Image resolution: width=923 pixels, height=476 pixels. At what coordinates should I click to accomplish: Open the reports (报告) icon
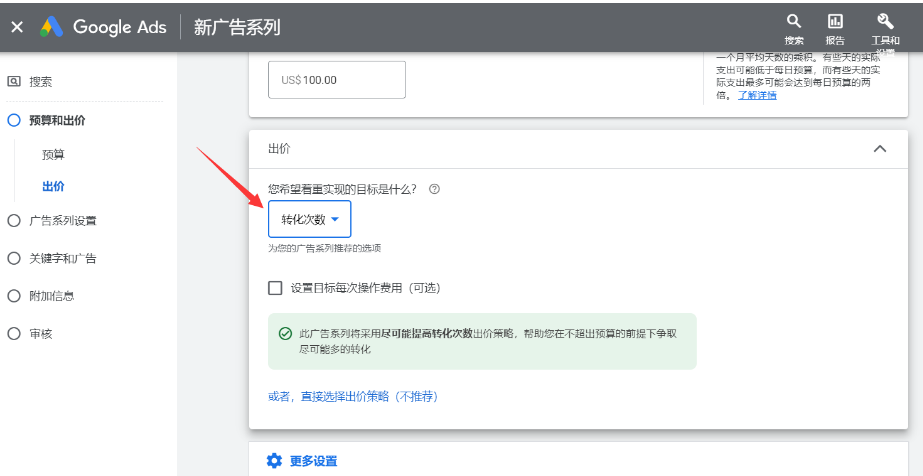[835, 21]
